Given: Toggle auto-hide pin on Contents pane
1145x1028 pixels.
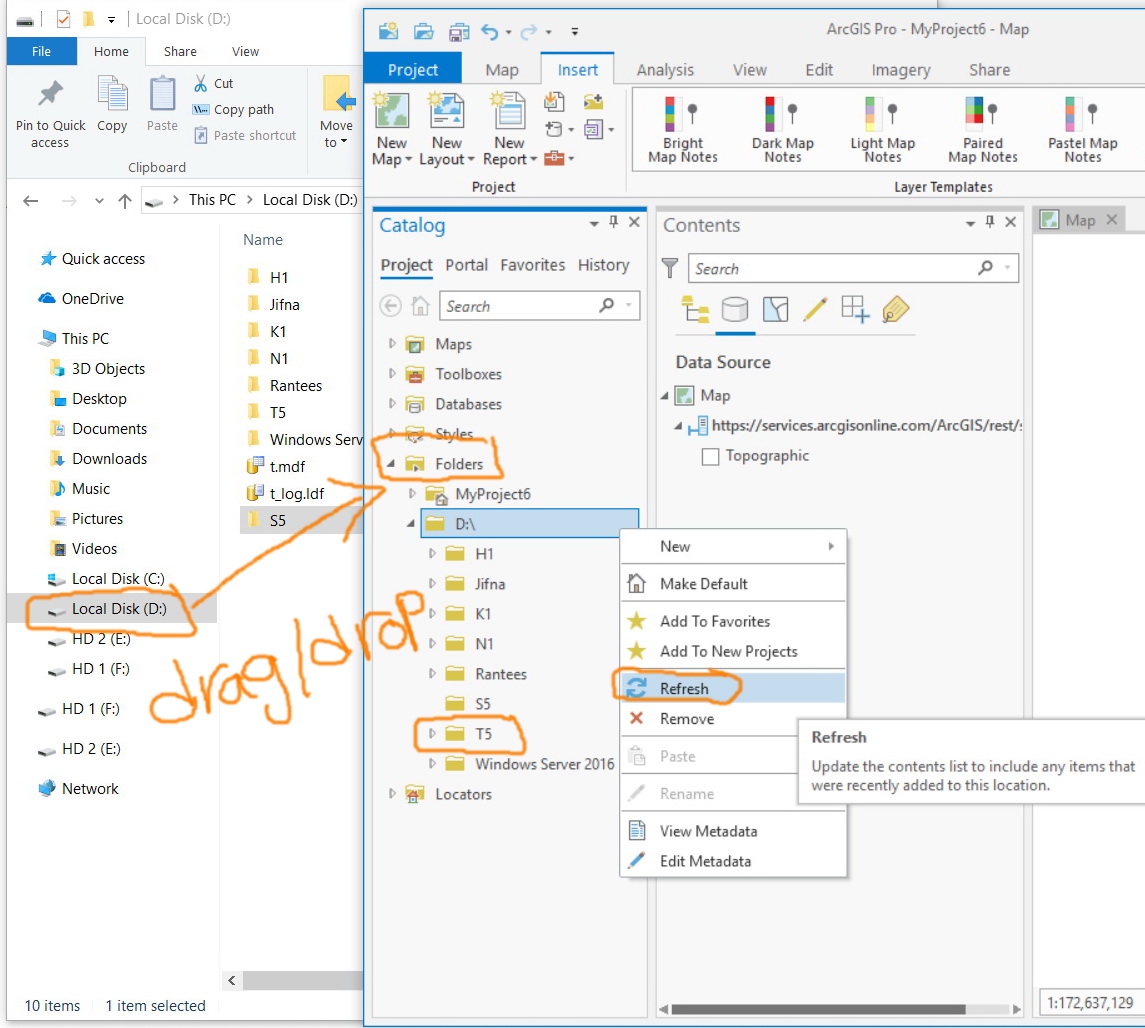Looking at the screenshot, I should point(989,221).
